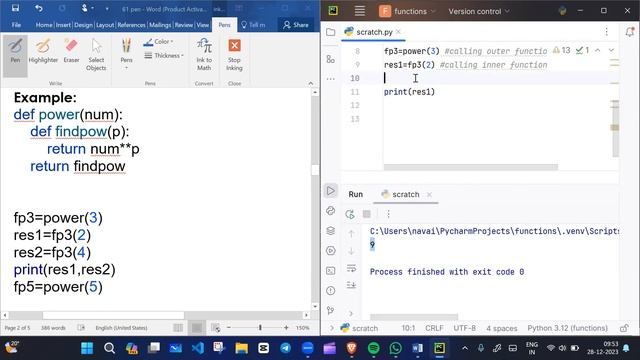Viewport: 640px width, 360px height.
Task: Click the Tell me search box
Action: [x=253, y=25]
